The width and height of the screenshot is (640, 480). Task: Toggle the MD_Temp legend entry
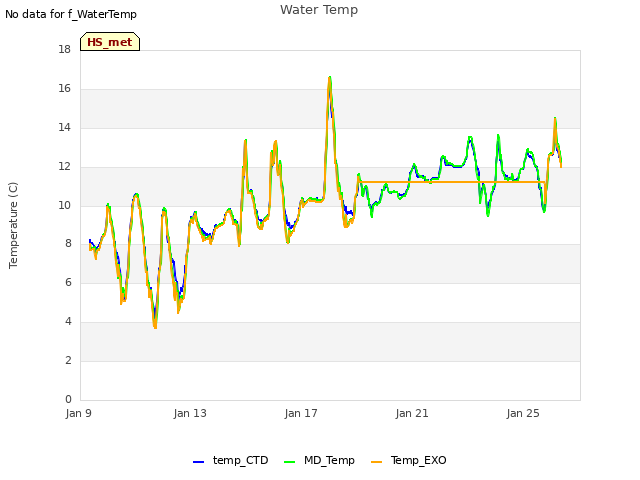click(319, 460)
